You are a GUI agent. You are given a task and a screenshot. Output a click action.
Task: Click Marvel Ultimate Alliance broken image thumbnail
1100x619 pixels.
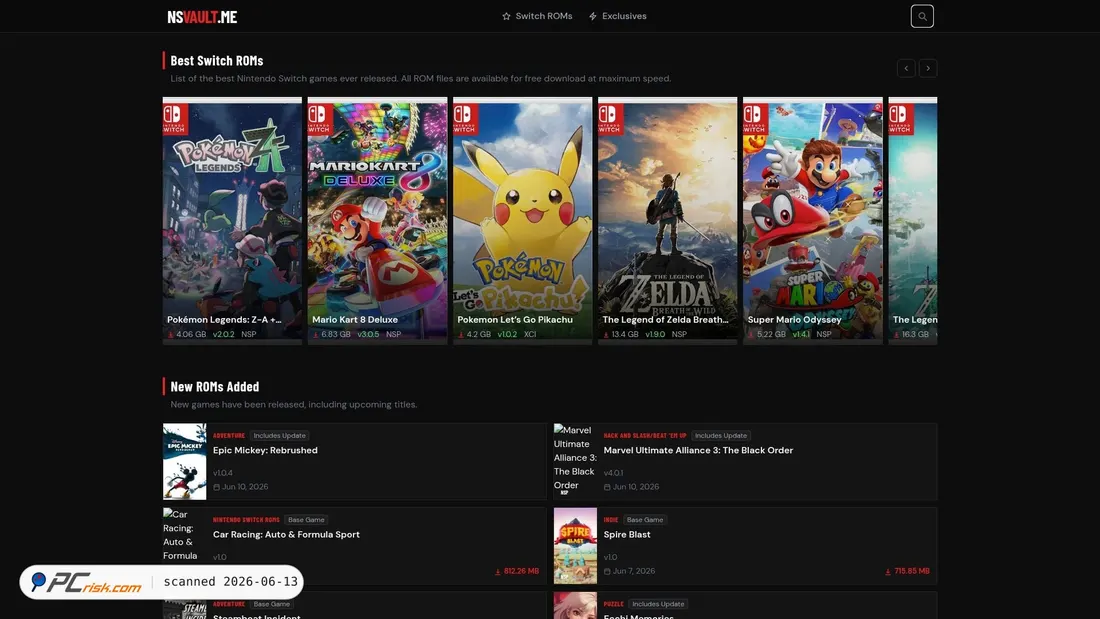pyautogui.click(x=575, y=461)
